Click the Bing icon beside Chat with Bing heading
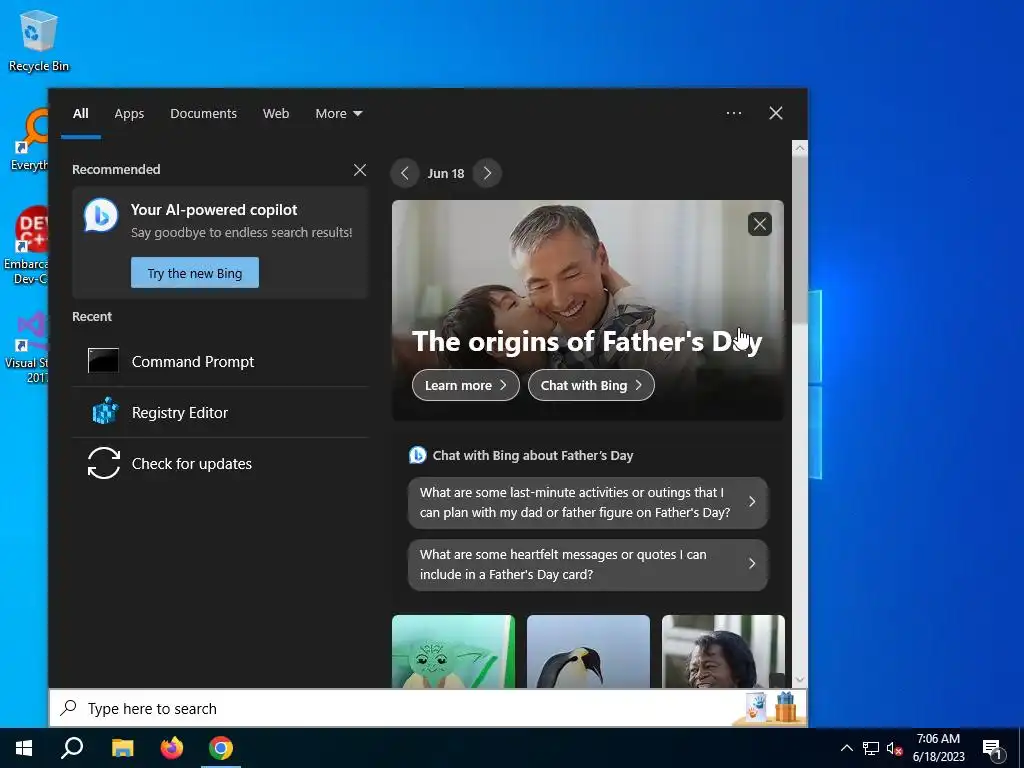The width and height of the screenshot is (1024, 768). (417, 455)
